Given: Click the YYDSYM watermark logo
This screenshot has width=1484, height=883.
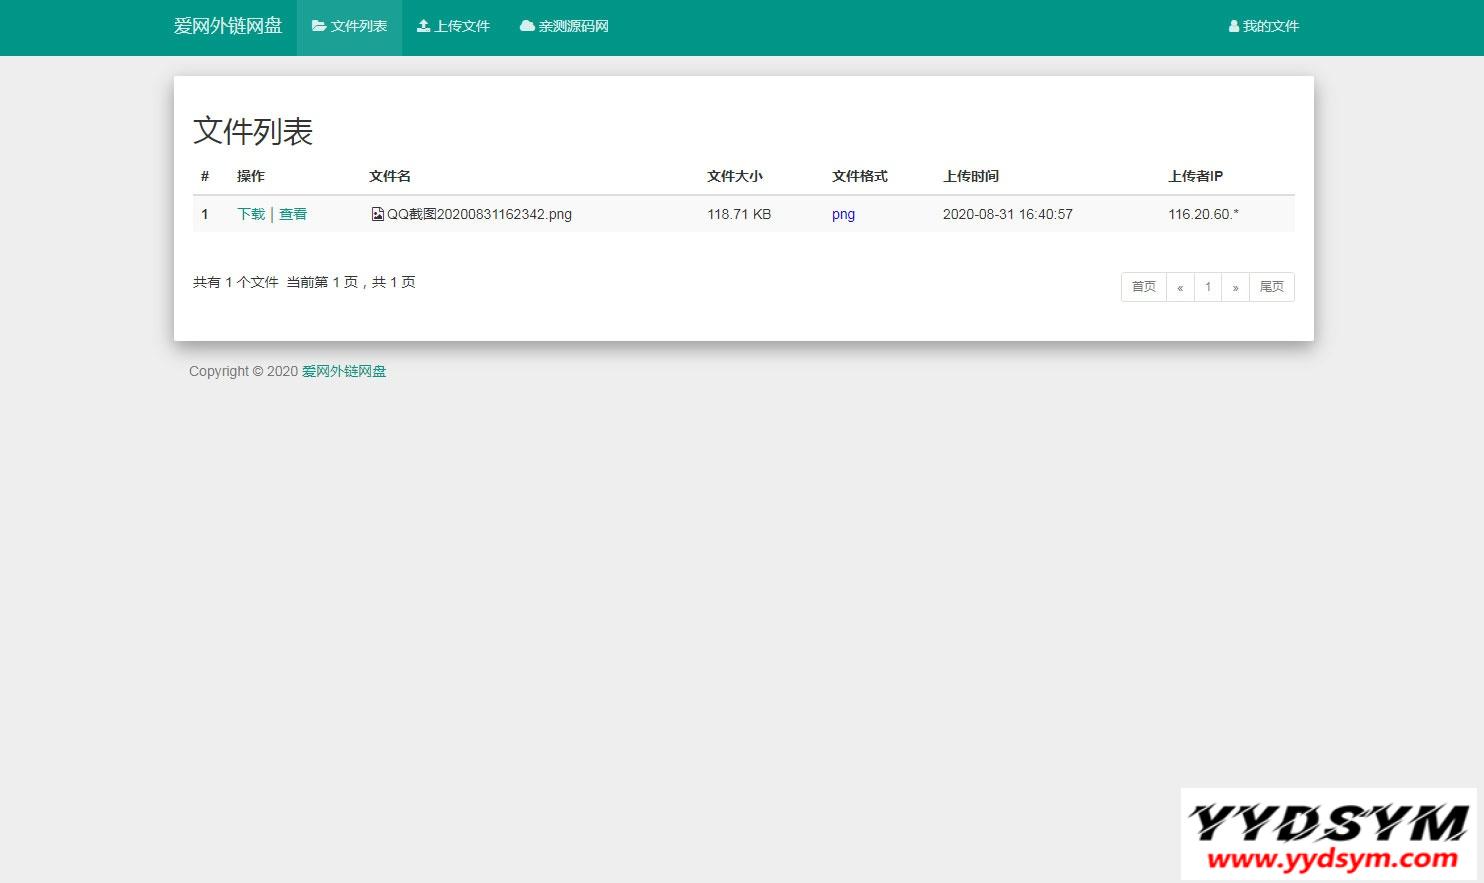Looking at the screenshot, I should coord(1328,834).
